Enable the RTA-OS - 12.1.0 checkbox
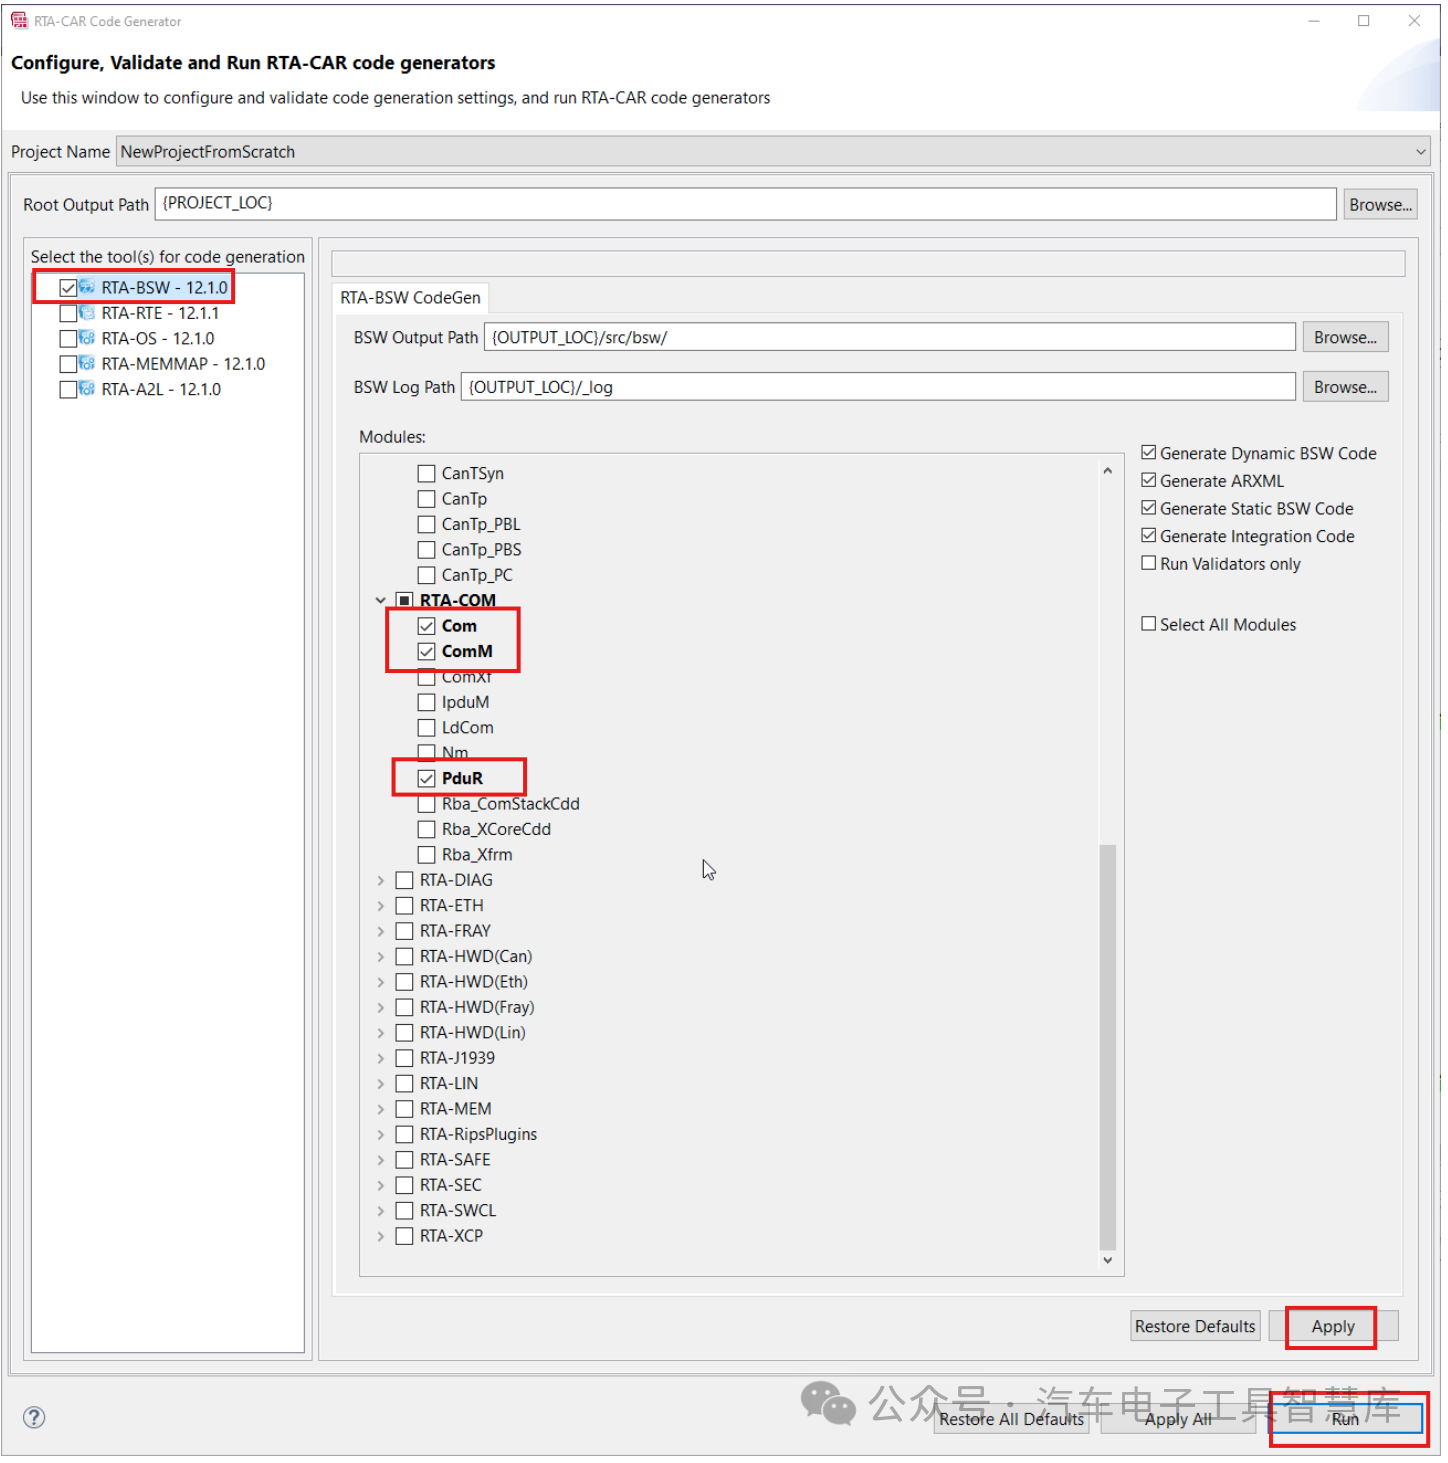 point(68,339)
